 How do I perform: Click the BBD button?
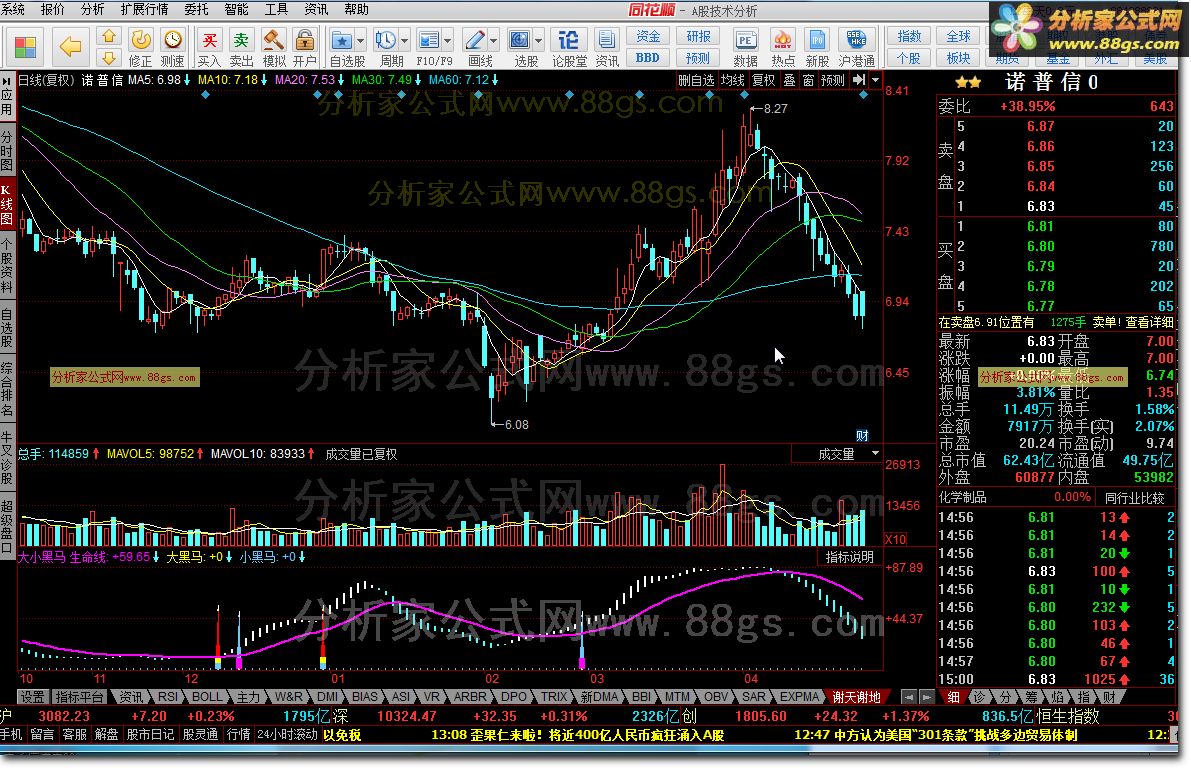[x=648, y=58]
